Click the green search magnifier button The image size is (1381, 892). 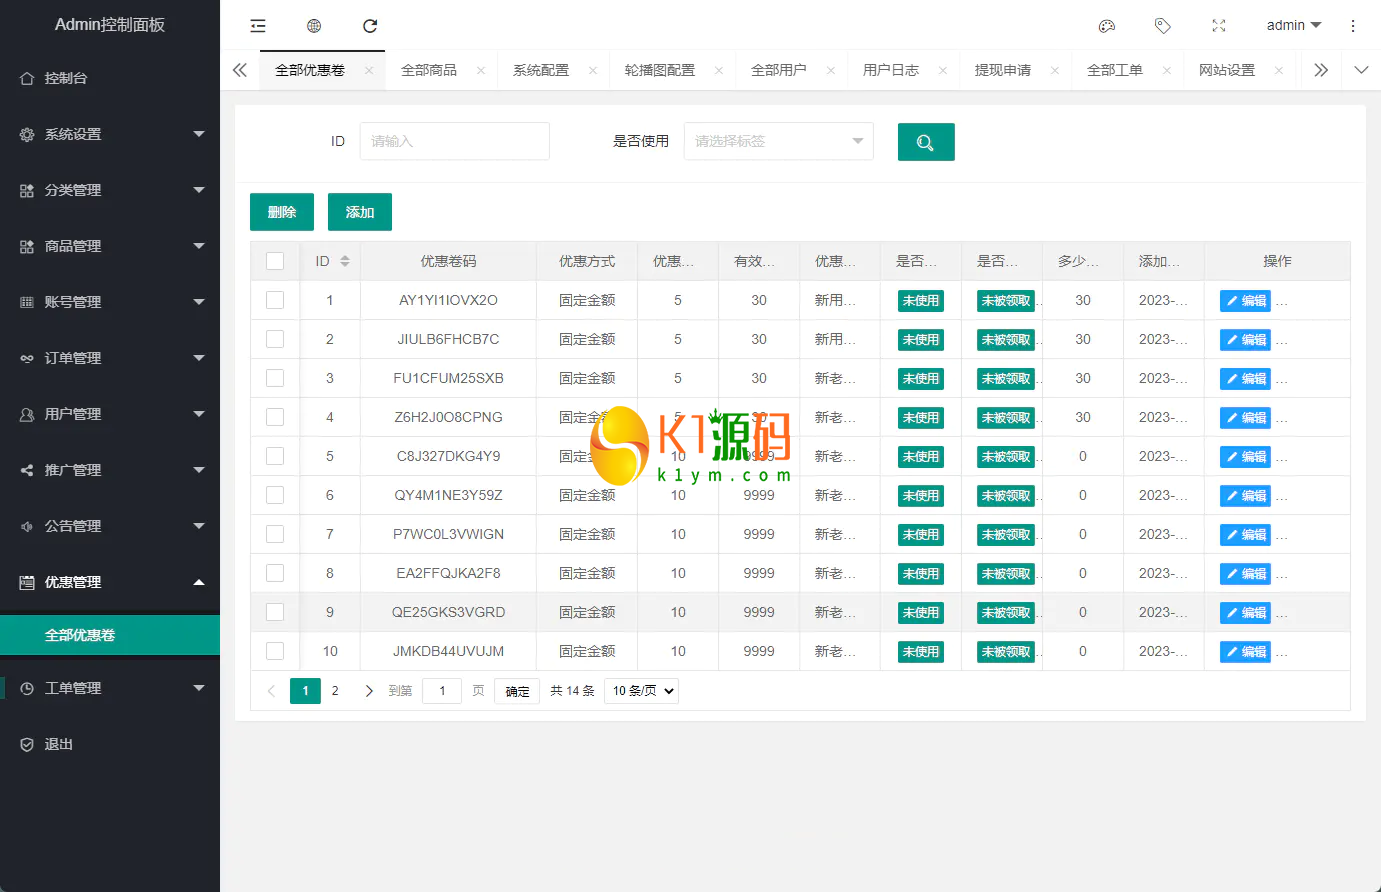point(925,142)
